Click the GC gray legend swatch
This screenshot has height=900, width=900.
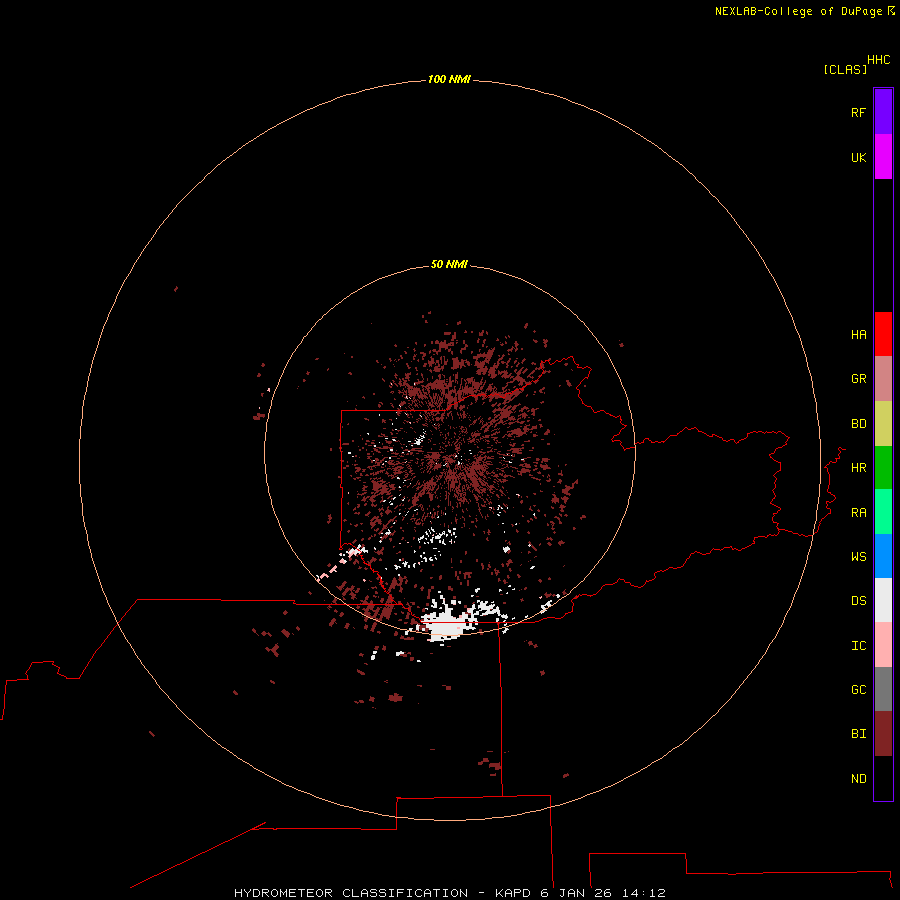(883, 689)
